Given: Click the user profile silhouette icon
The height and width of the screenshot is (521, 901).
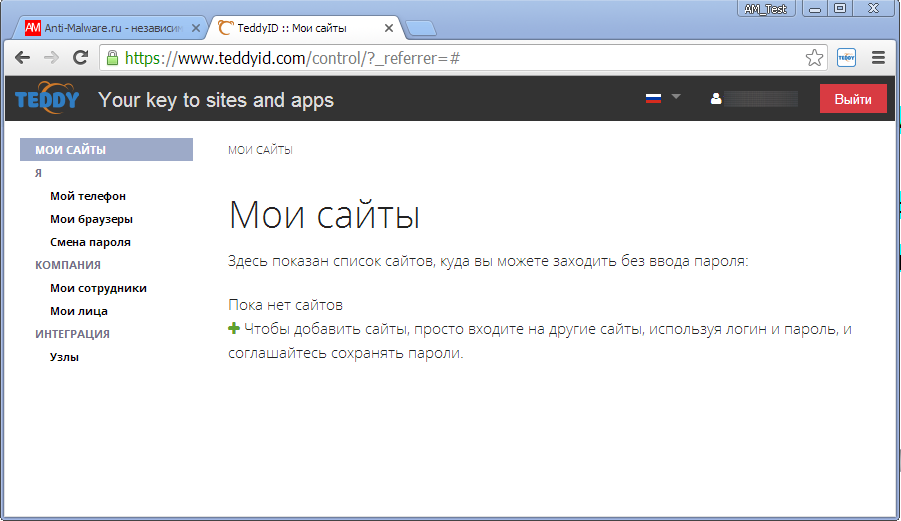Looking at the screenshot, I should (x=715, y=99).
